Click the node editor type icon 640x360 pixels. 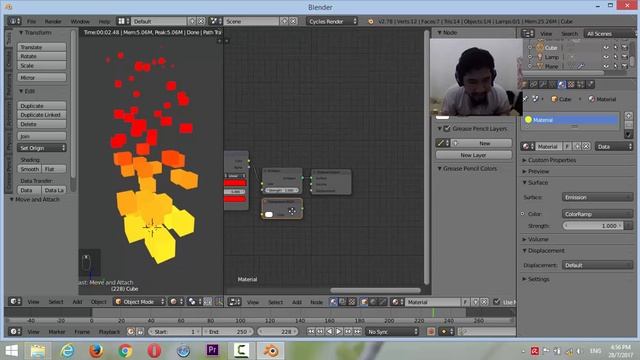coord(234,302)
